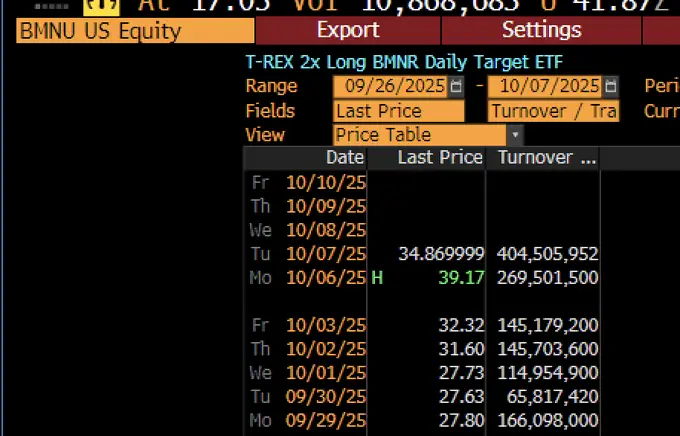Click turnover value 114,954,900
The image size is (680, 436).
pyautogui.click(x=547, y=373)
